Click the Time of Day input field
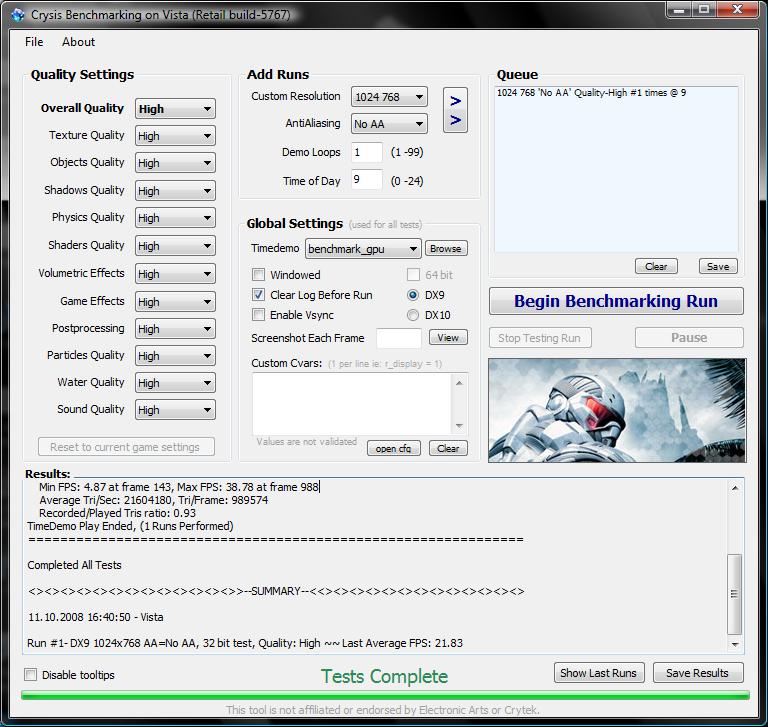Screen dimensions: 768x727 point(367,180)
